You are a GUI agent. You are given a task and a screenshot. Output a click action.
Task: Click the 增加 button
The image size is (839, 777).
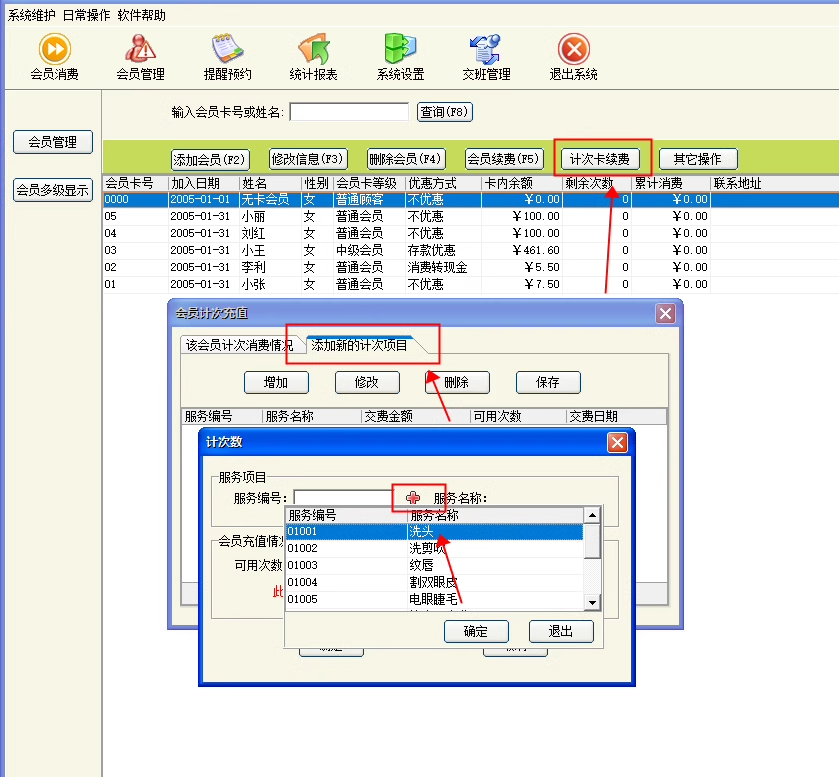(276, 382)
